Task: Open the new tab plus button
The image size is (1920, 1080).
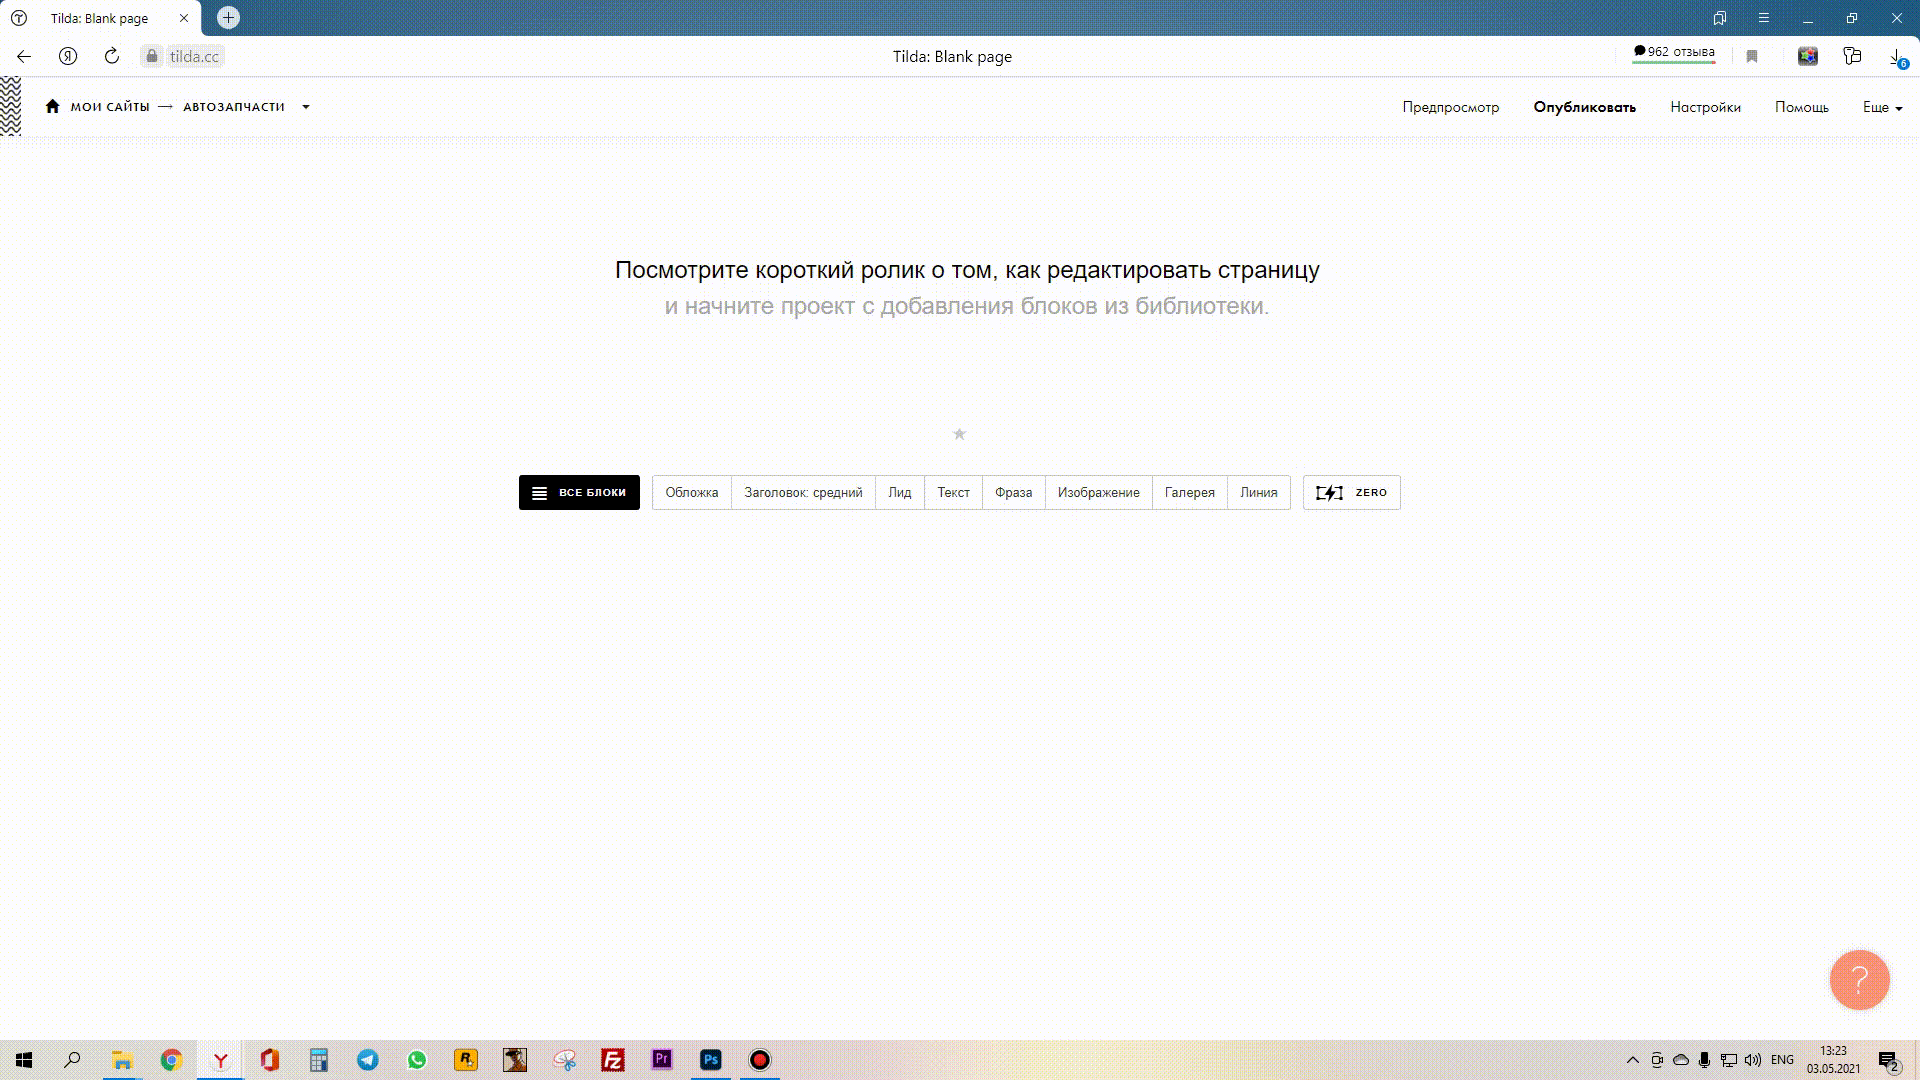Action: click(x=228, y=18)
